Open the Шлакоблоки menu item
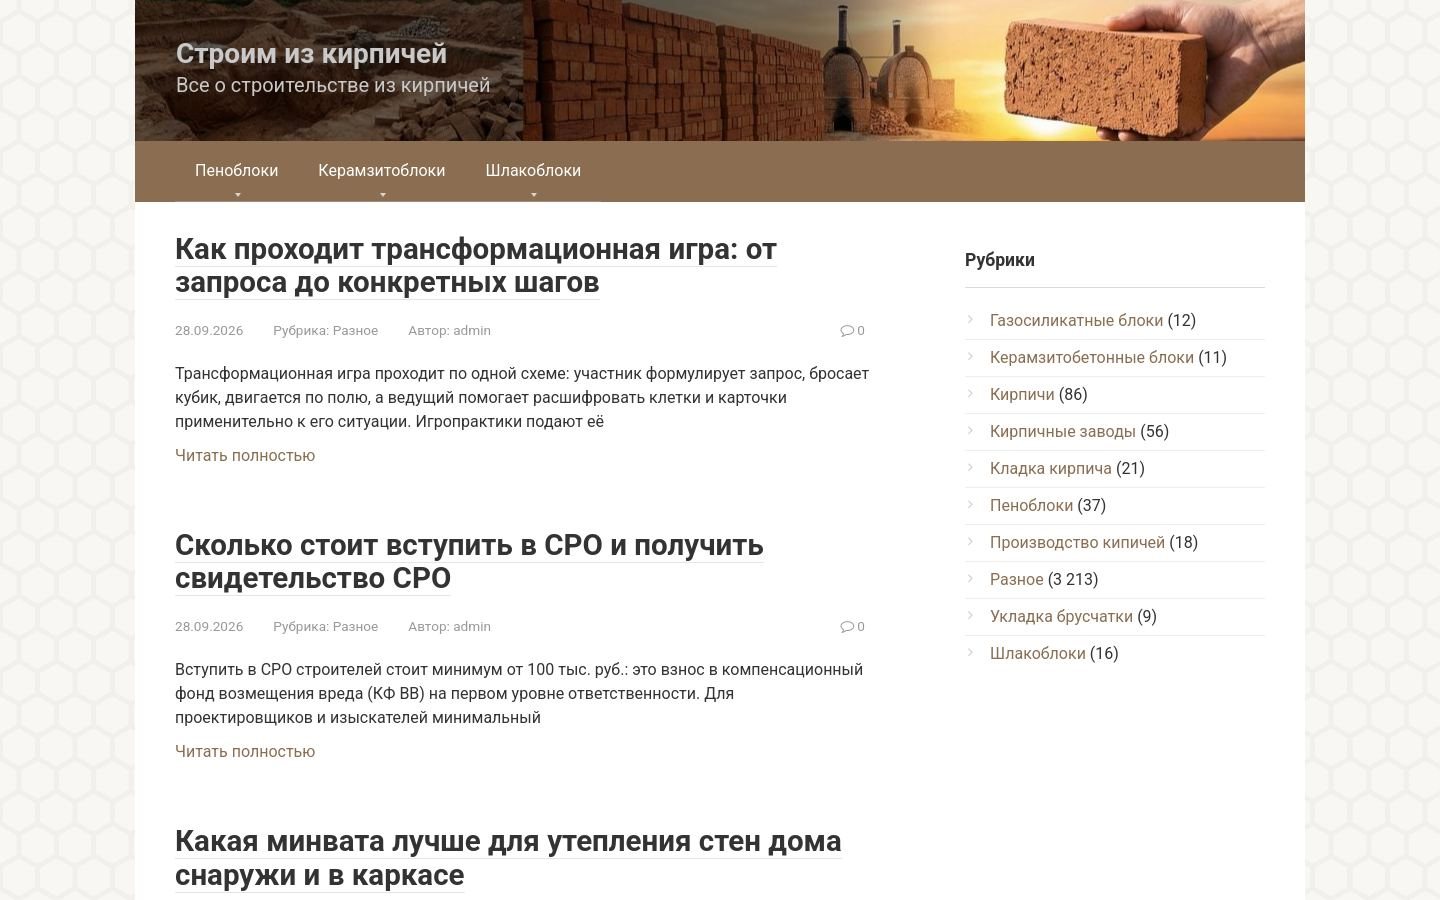 533,170
